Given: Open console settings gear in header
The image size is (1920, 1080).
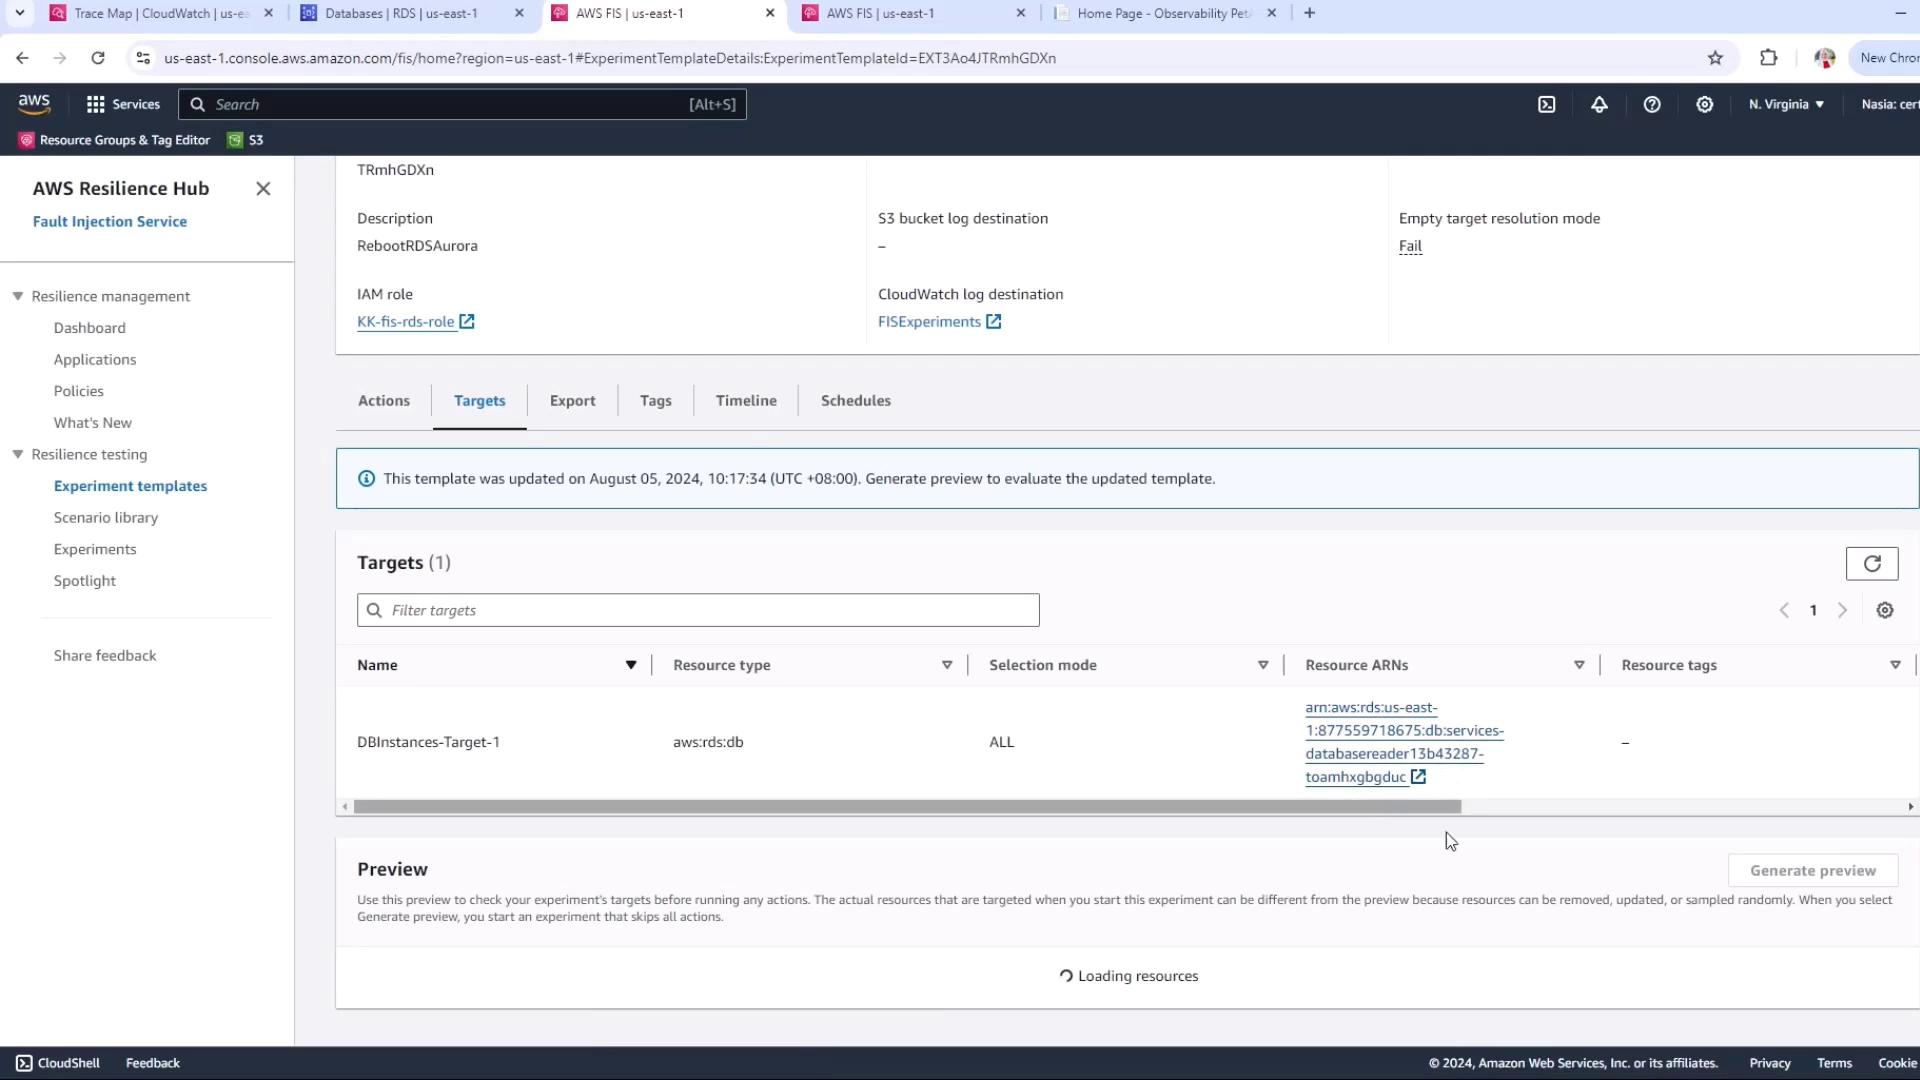Looking at the screenshot, I should 1705,104.
